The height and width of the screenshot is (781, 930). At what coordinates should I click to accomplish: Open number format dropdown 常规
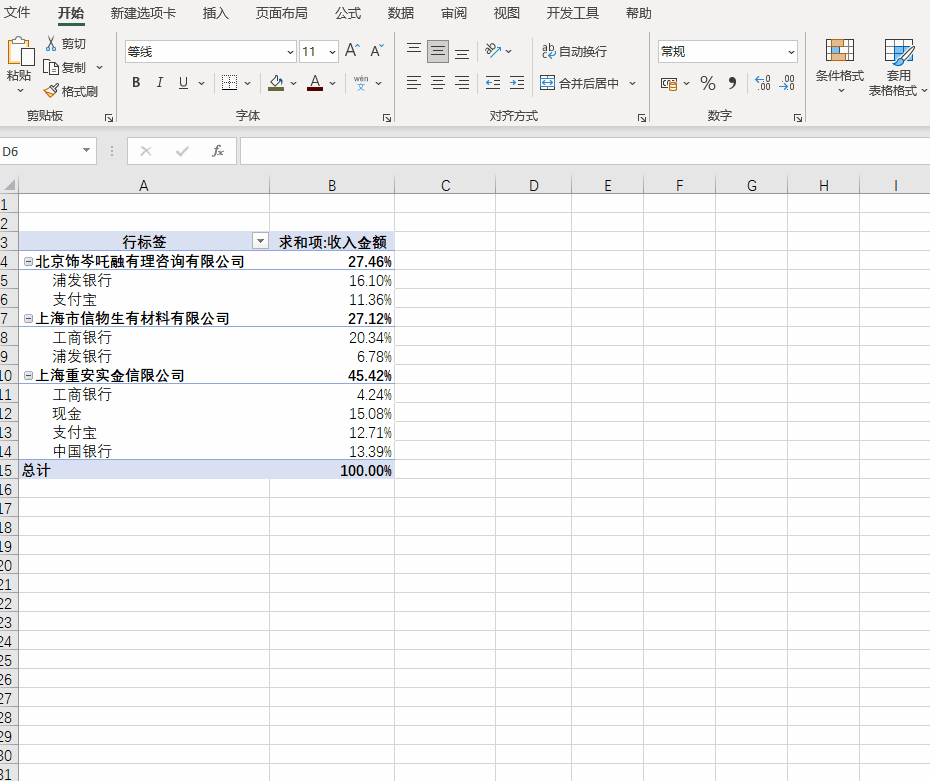tap(791, 52)
